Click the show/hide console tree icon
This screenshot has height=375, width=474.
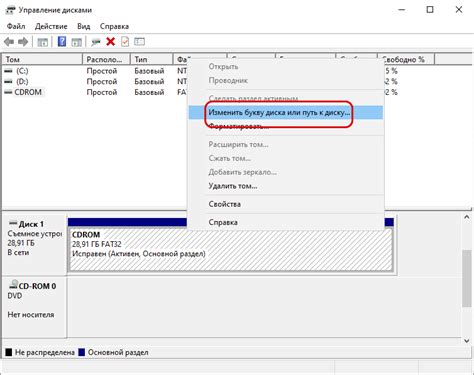pos(43,42)
